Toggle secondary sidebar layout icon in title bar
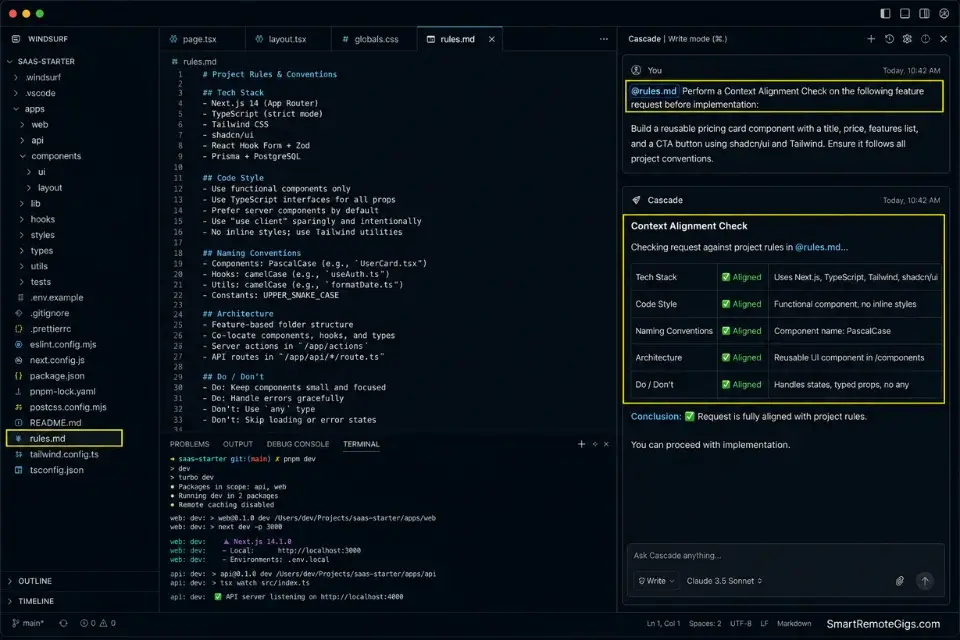Viewport: 960px width, 640px height. (924, 13)
